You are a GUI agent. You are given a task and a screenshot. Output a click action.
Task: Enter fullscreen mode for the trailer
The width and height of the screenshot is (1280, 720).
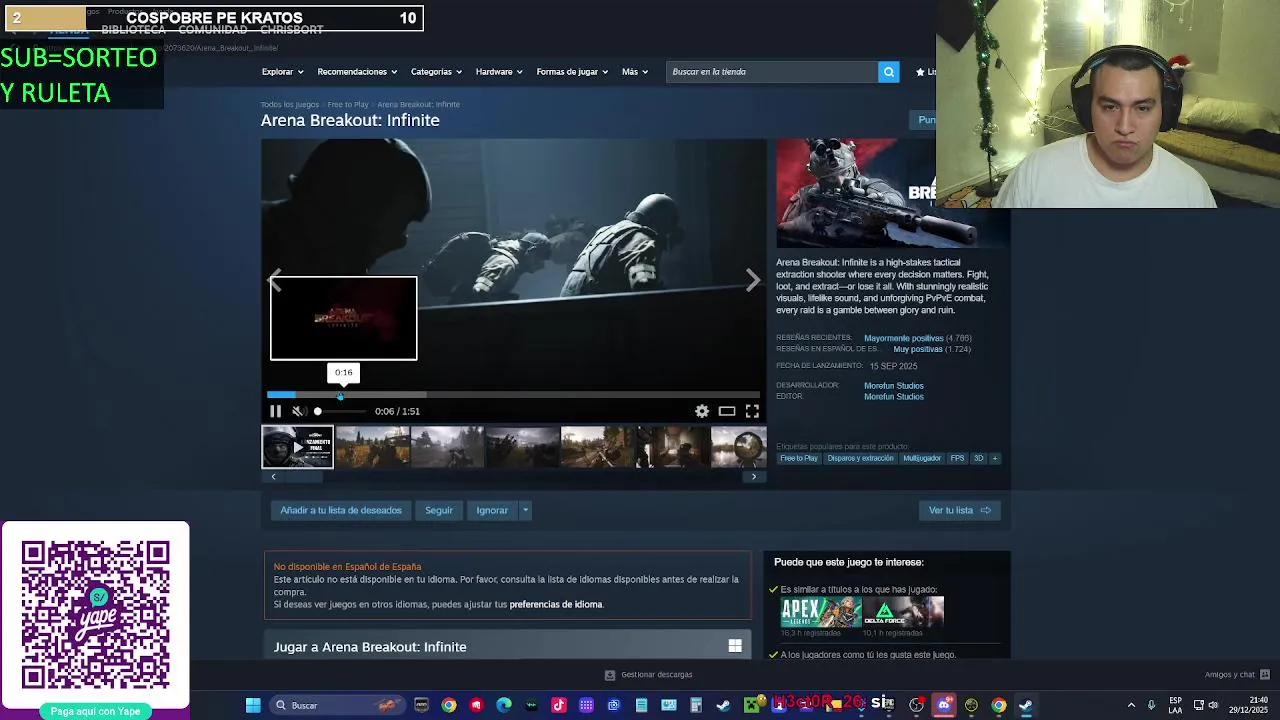752,411
